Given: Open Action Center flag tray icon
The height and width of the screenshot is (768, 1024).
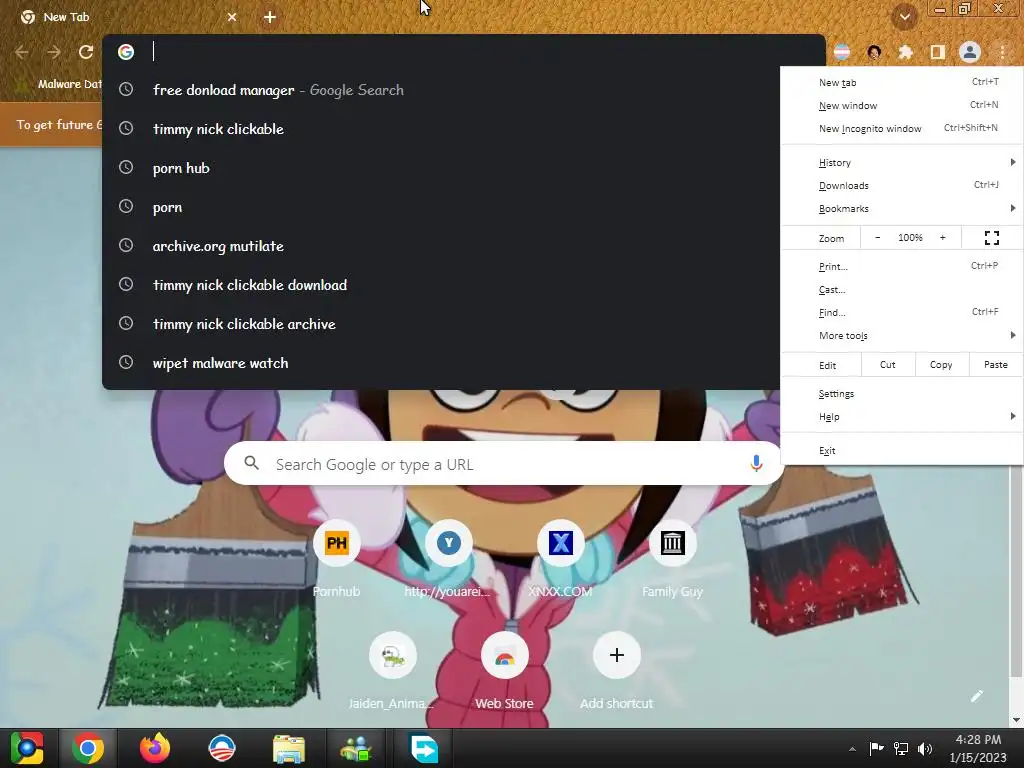Looking at the screenshot, I should 876,748.
